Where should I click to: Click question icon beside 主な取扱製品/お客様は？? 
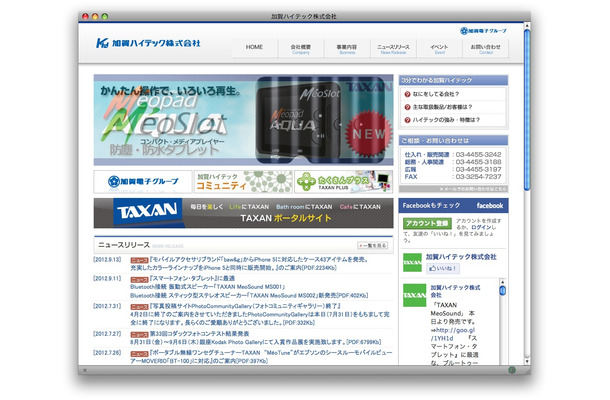coord(407,107)
